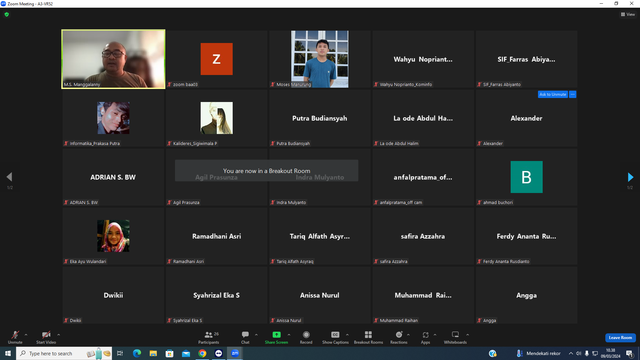Select ahmad buchori's B avatar

coord(527,177)
